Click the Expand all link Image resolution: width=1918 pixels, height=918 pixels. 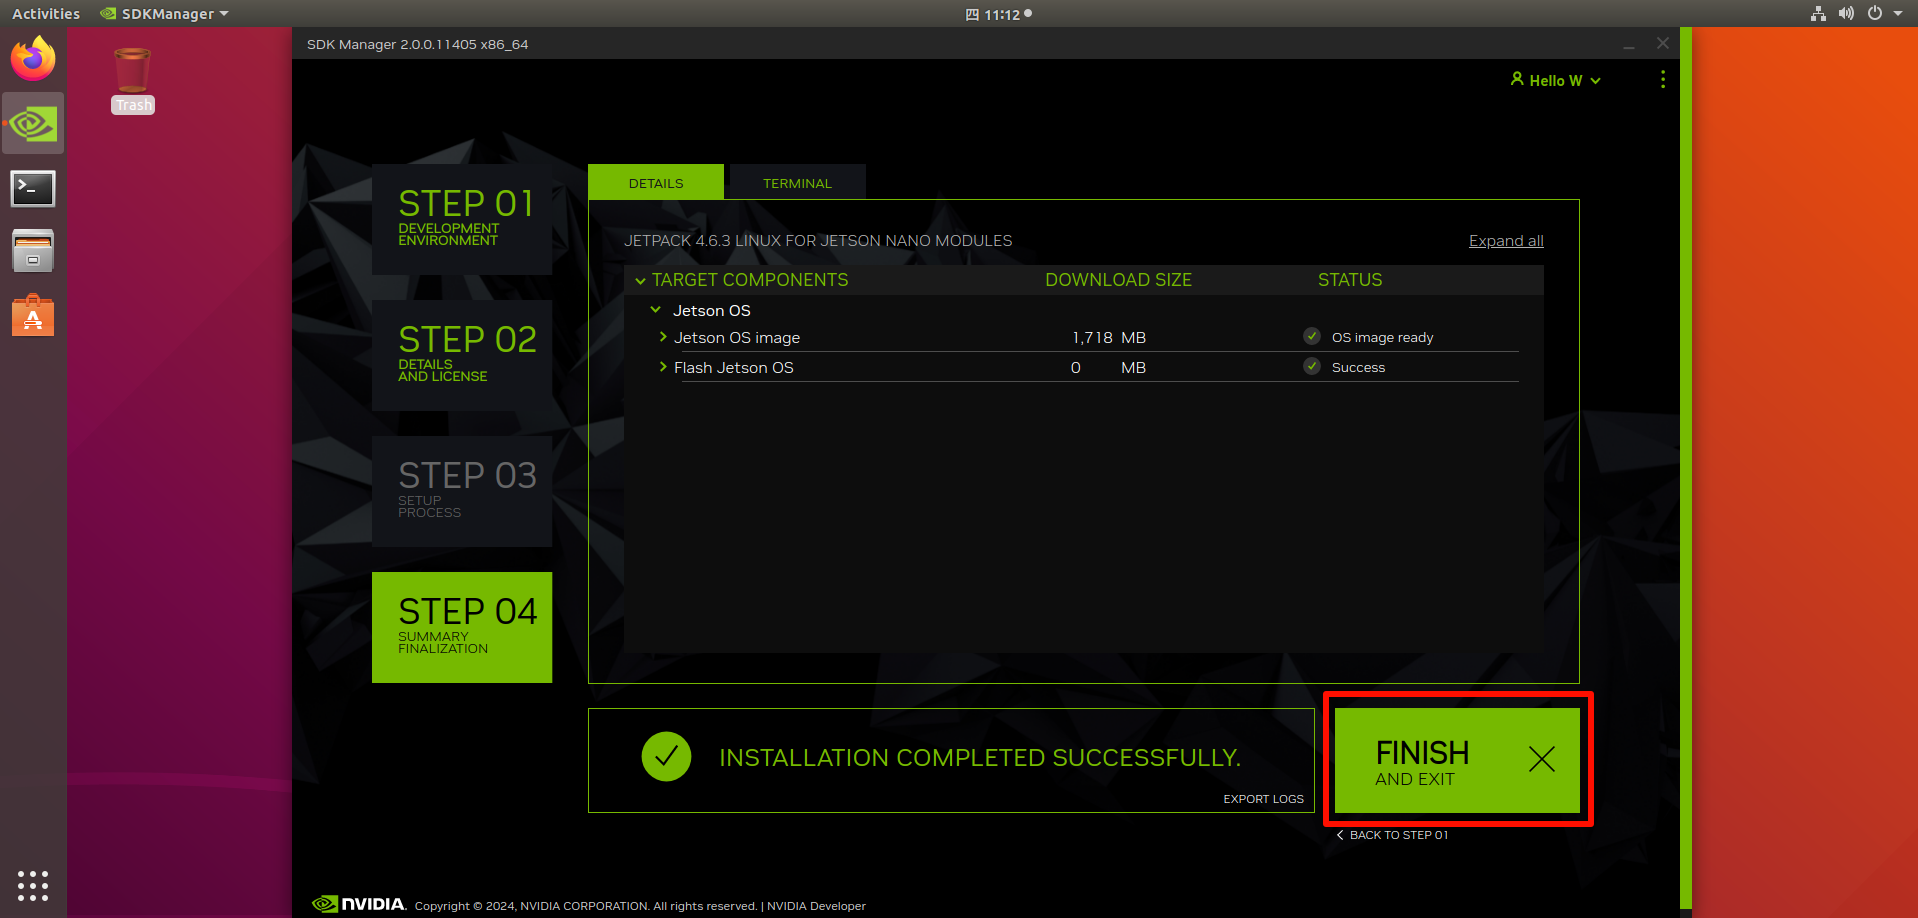click(x=1505, y=241)
